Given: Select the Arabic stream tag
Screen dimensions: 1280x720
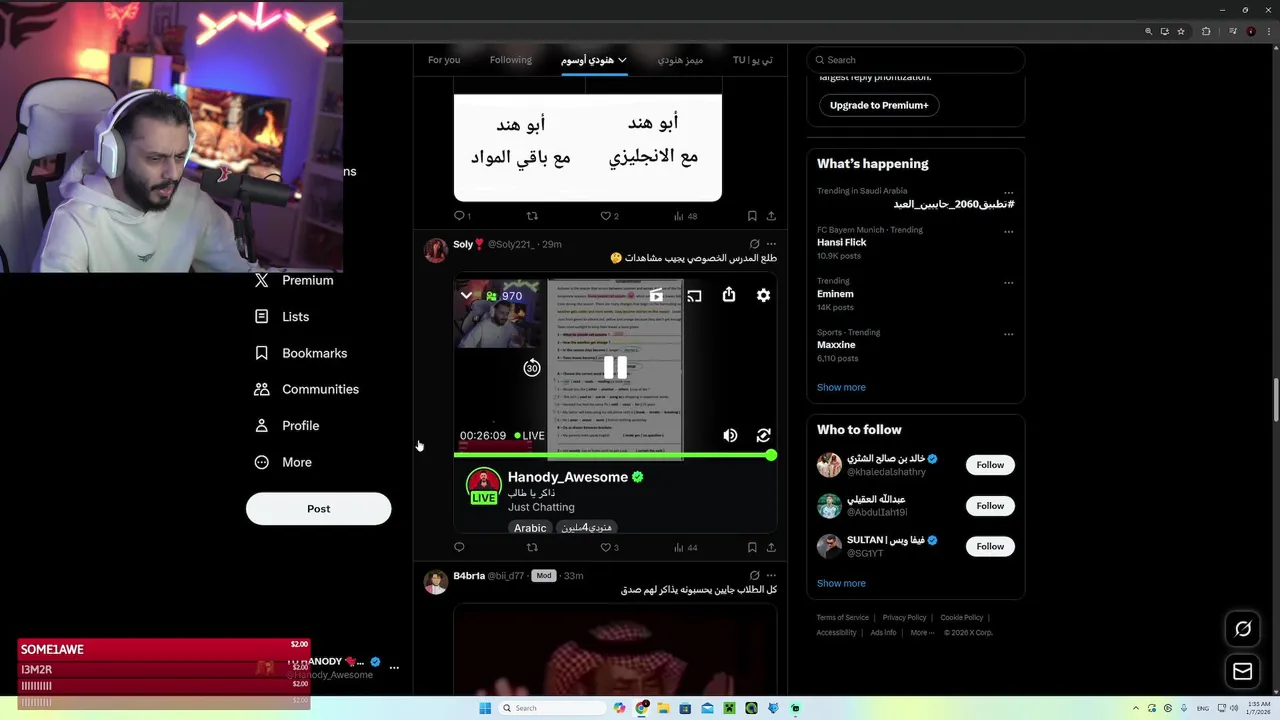Looking at the screenshot, I should [530, 528].
